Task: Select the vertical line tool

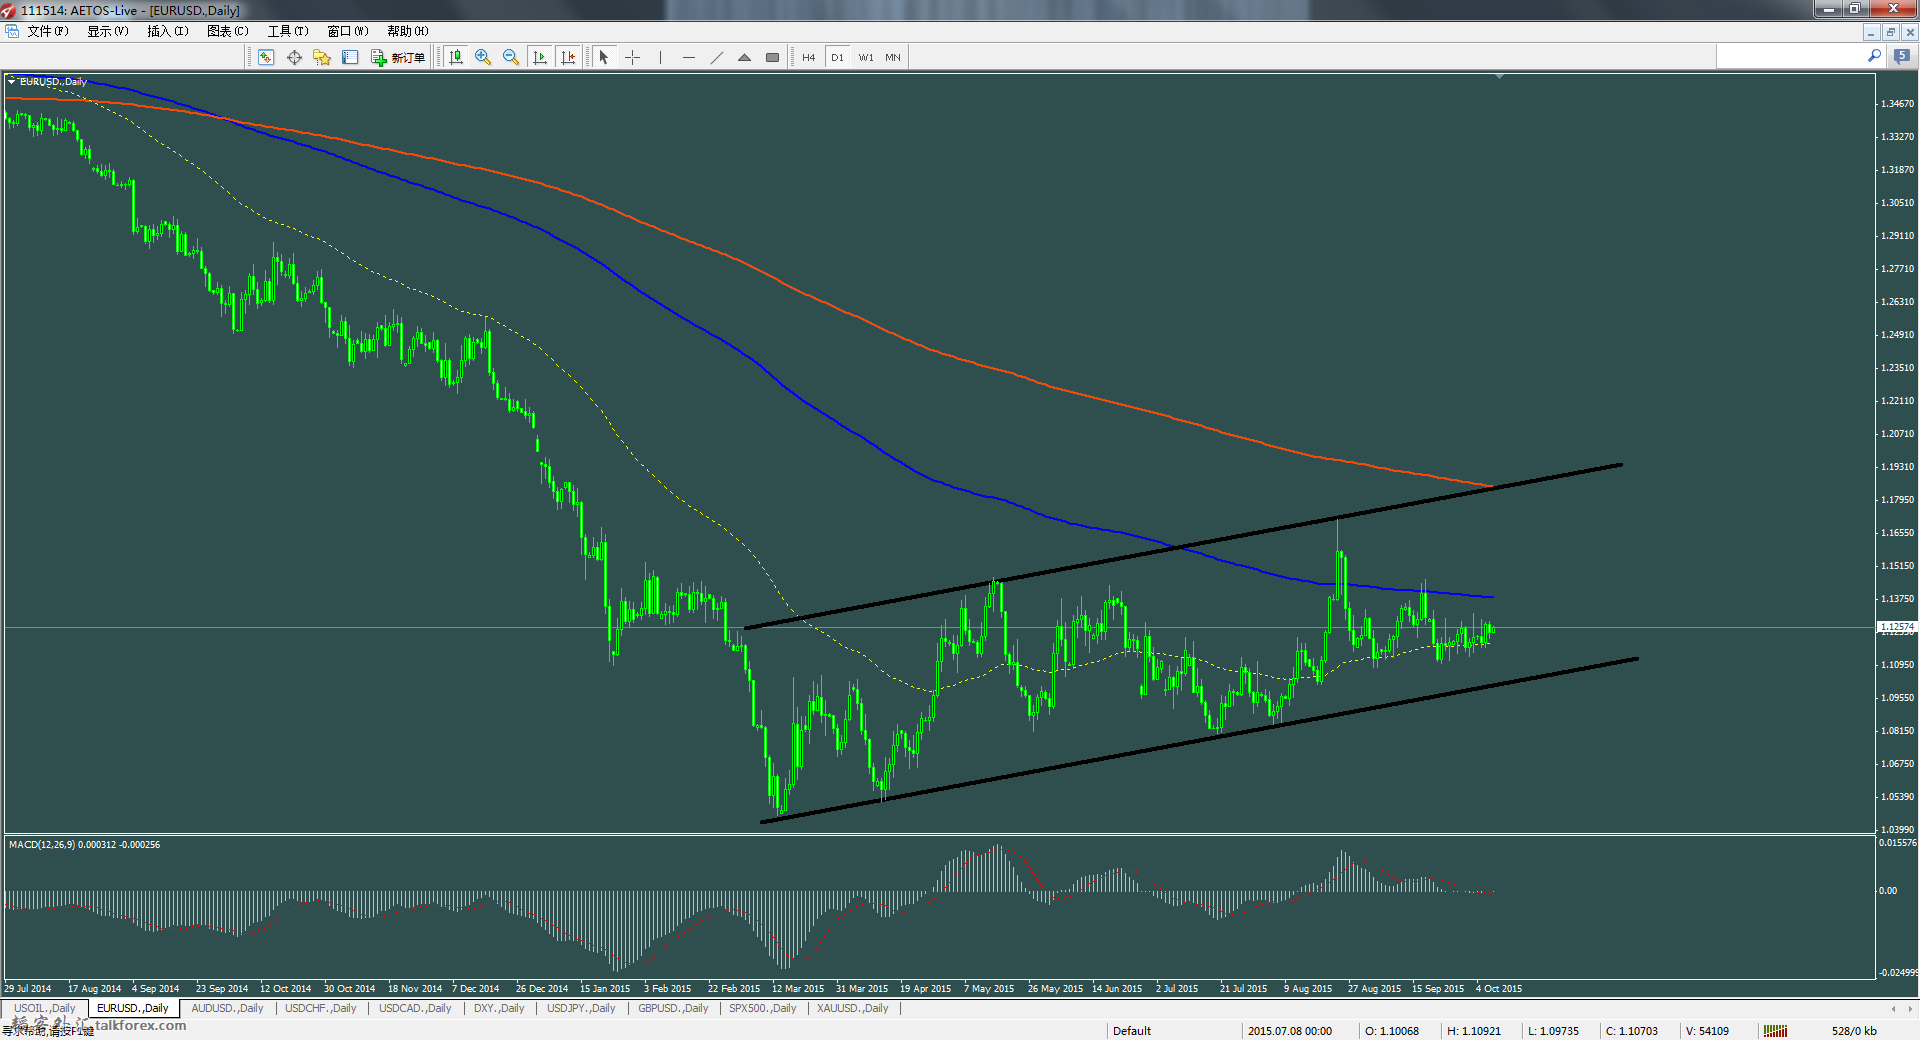Action: (x=660, y=57)
